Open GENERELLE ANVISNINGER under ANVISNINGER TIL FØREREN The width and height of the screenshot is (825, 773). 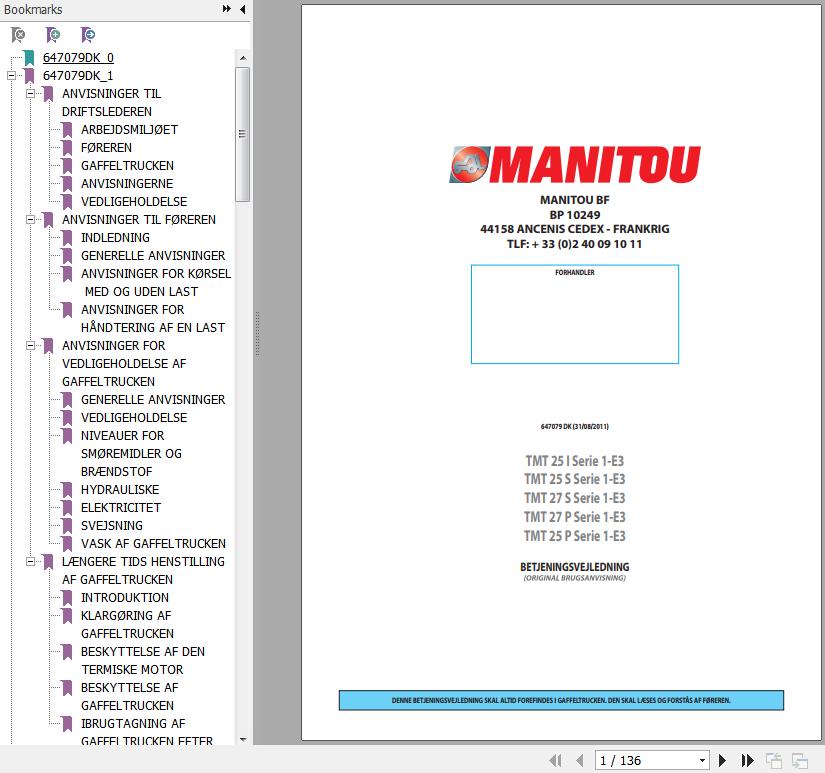pos(153,256)
